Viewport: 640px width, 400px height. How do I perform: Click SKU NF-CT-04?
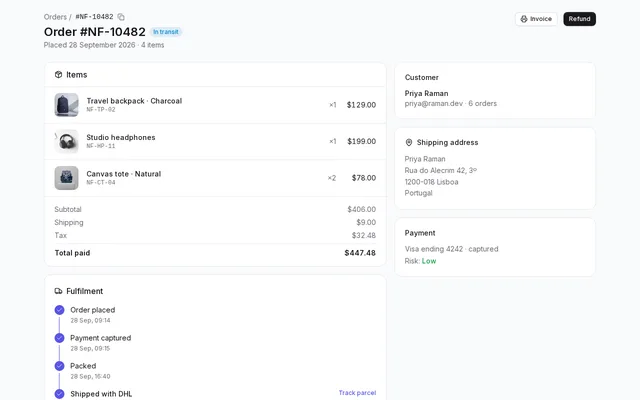[101, 182]
